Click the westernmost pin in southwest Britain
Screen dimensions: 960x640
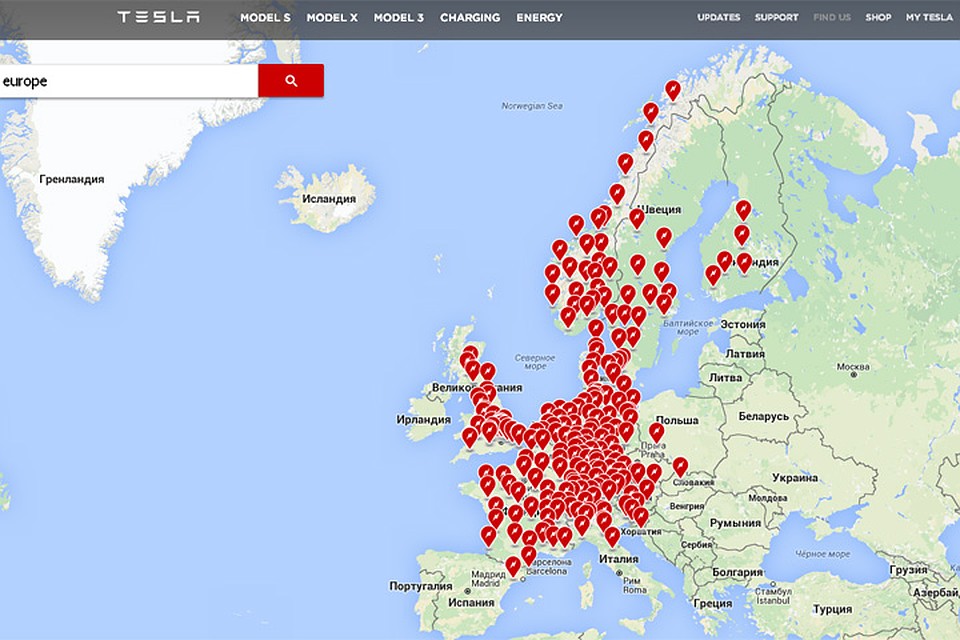click(469, 437)
